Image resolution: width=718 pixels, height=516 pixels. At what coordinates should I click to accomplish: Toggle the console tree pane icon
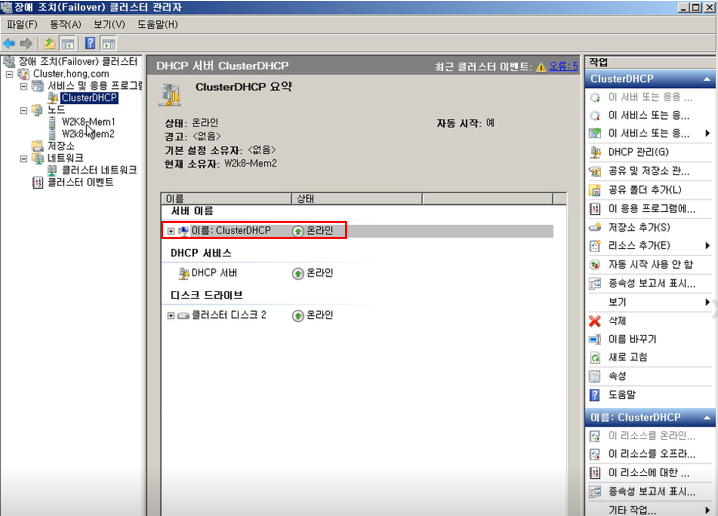click(x=68, y=43)
